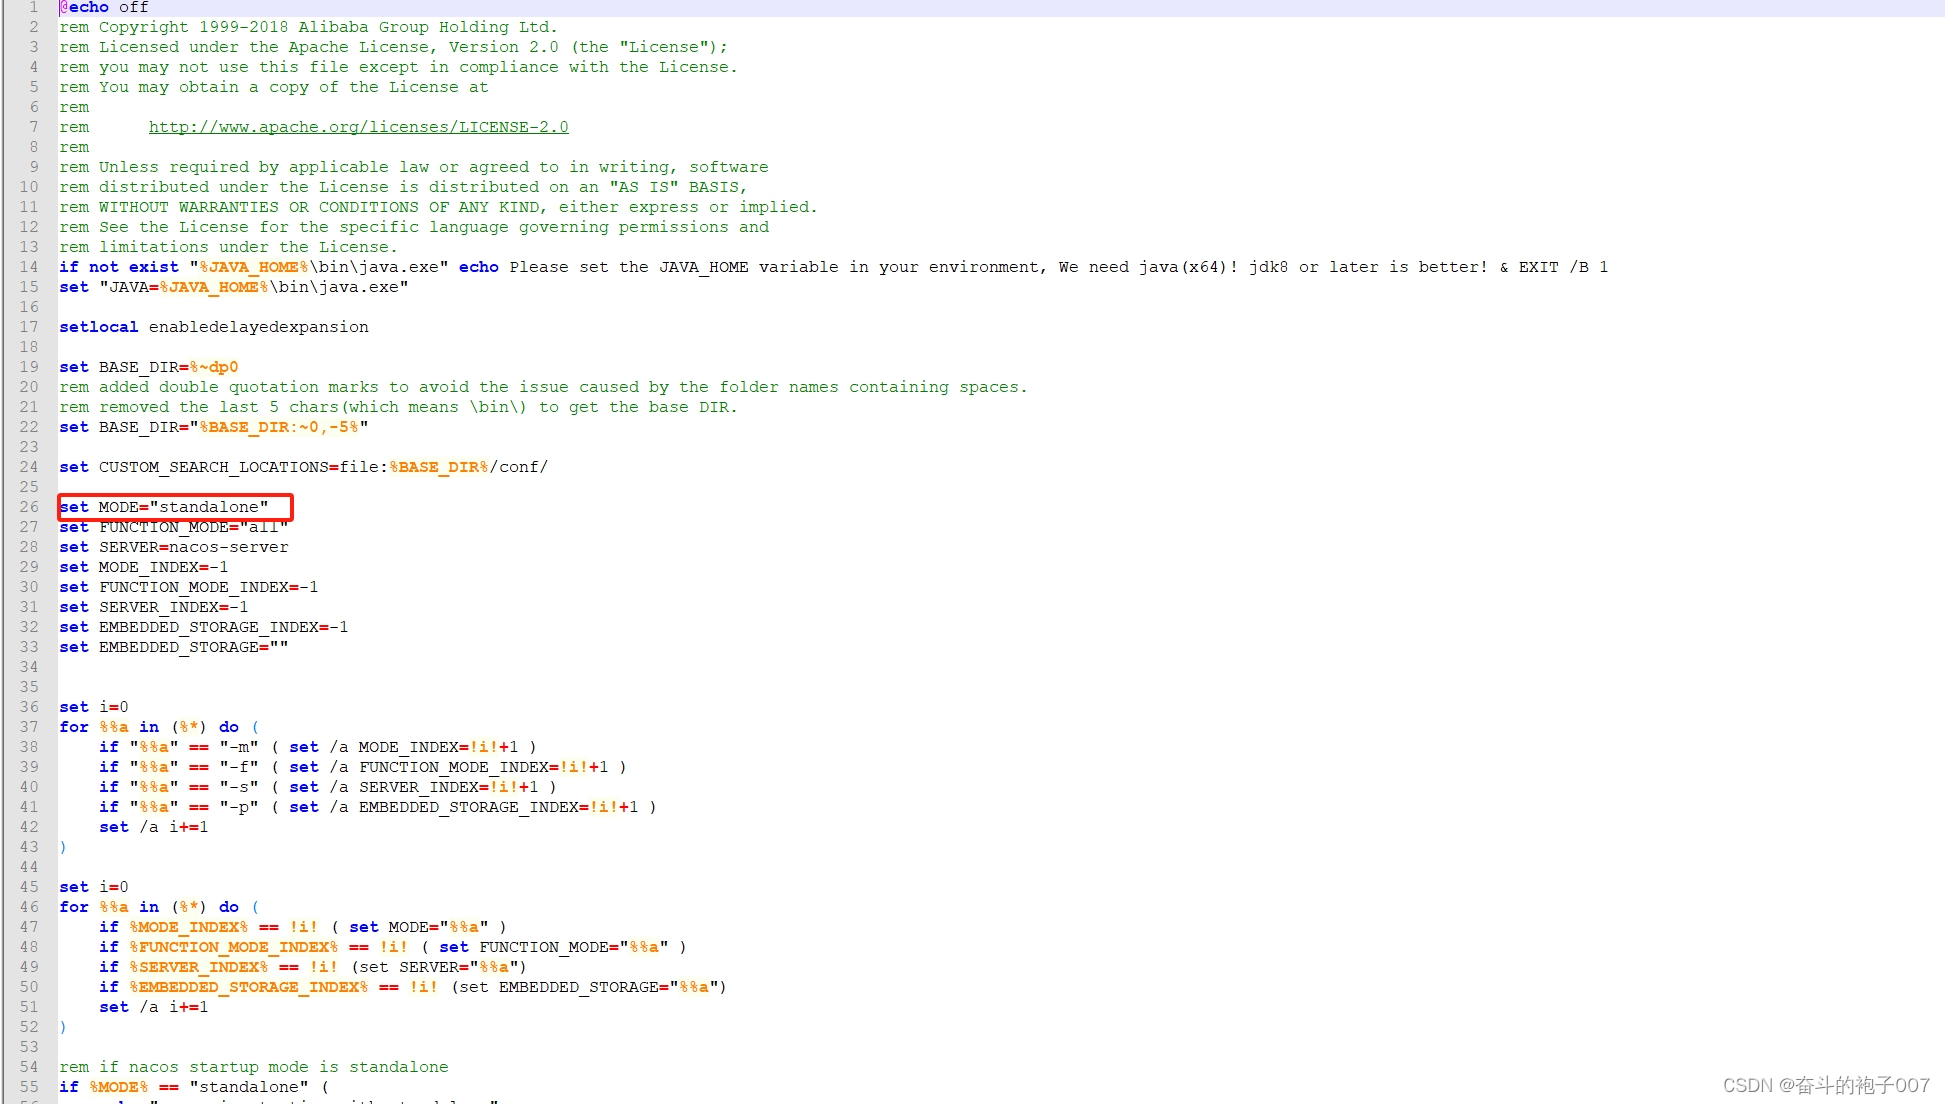Click the 'if %MODE% == "standalone" (' line
1945x1104 pixels.
pyautogui.click(x=193, y=1087)
